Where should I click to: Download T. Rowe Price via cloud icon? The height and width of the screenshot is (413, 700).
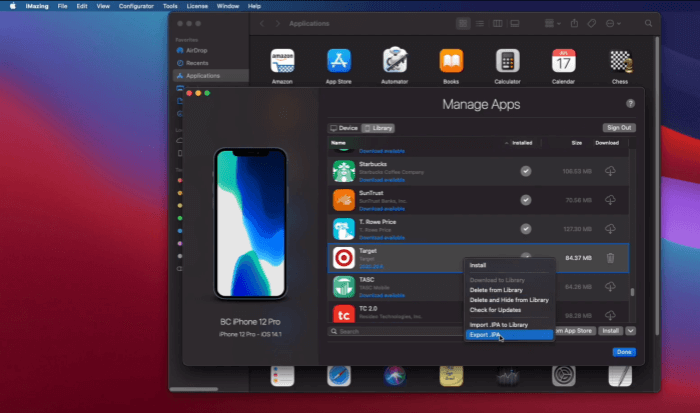click(x=610, y=229)
